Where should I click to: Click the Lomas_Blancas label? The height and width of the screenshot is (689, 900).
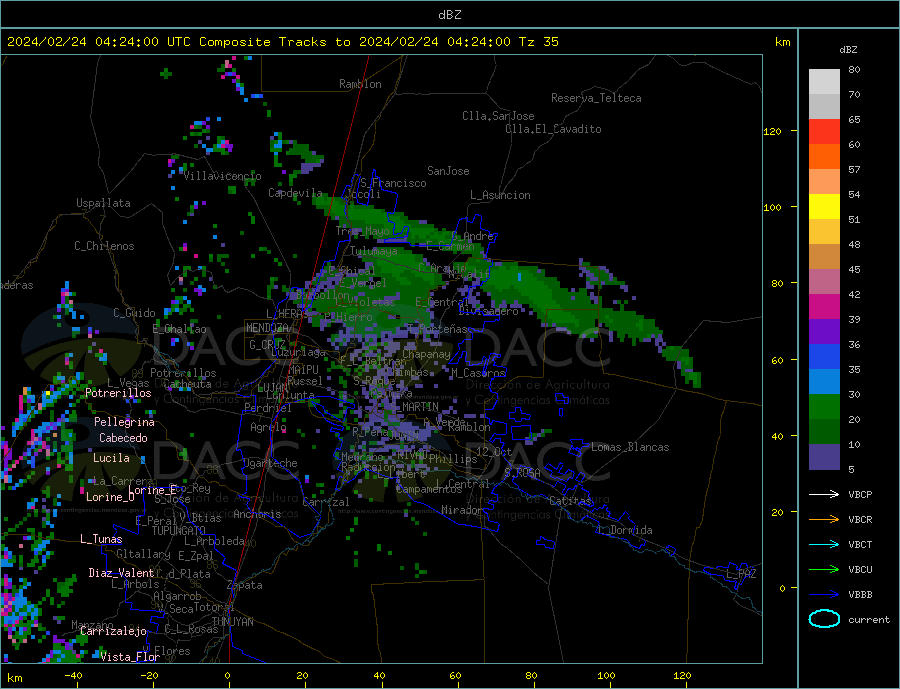click(x=630, y=447)
